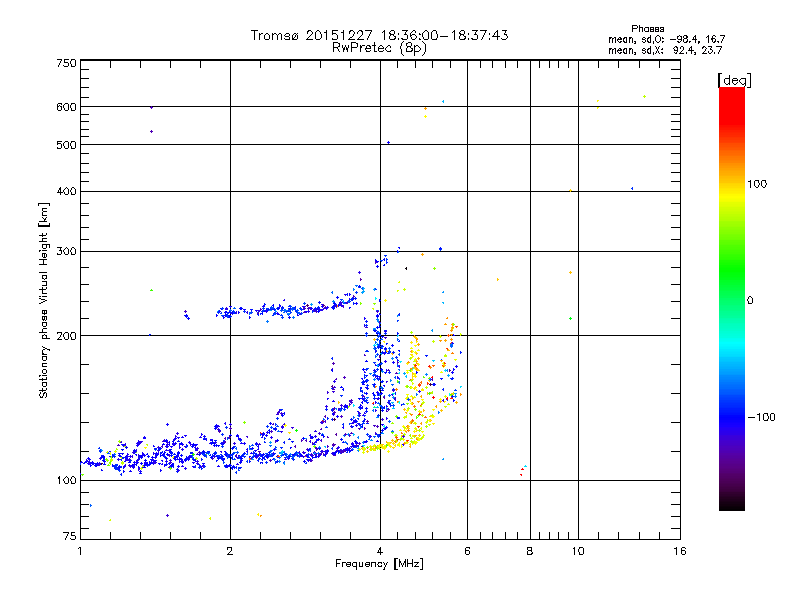The height and width of the screenshot is (600, 800).
Task: Click the y-axis tick label '300'
Action: (66, 252)
